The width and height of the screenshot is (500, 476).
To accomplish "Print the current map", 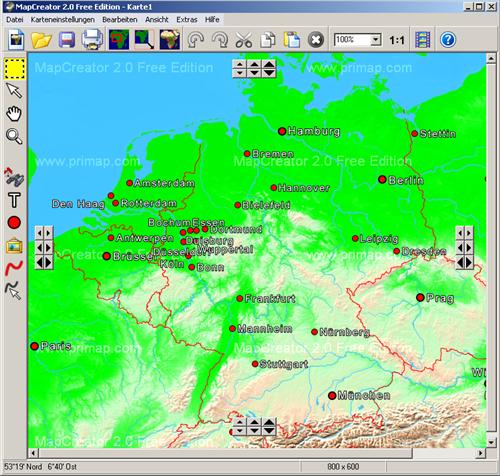I will pos(92,40).
